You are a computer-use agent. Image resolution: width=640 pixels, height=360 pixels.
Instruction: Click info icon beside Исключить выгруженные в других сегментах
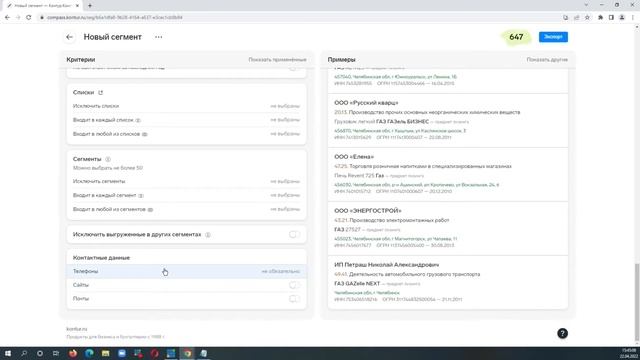208,235
